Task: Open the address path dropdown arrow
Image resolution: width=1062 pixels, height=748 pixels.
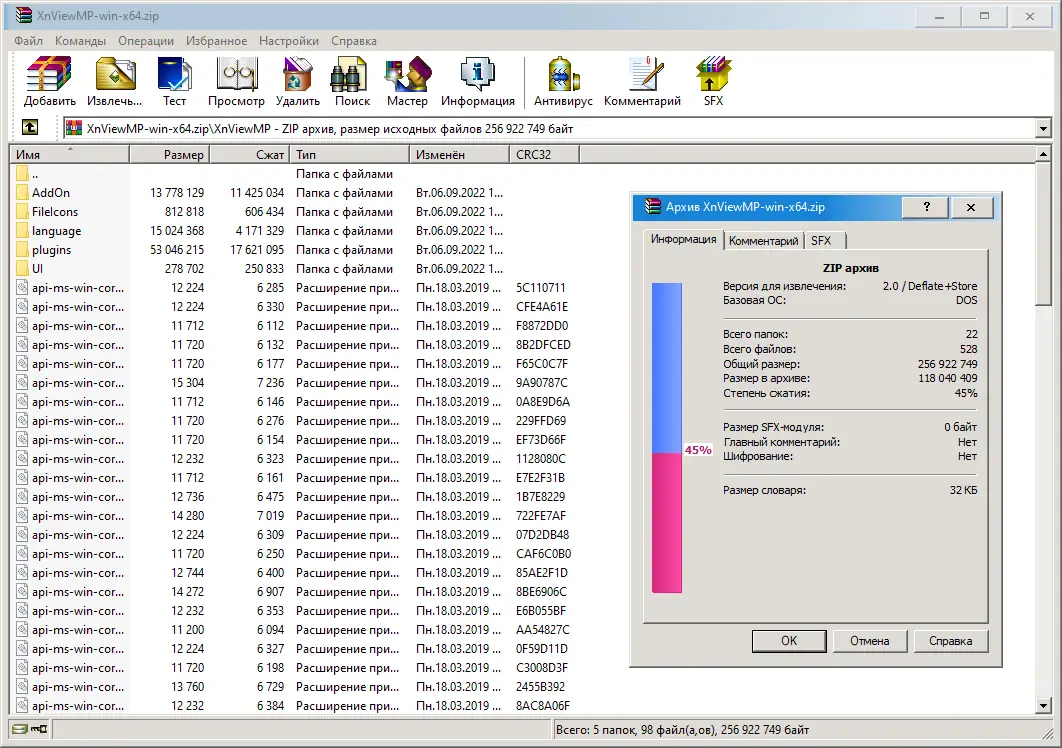Action: (x=1042, y=128)
